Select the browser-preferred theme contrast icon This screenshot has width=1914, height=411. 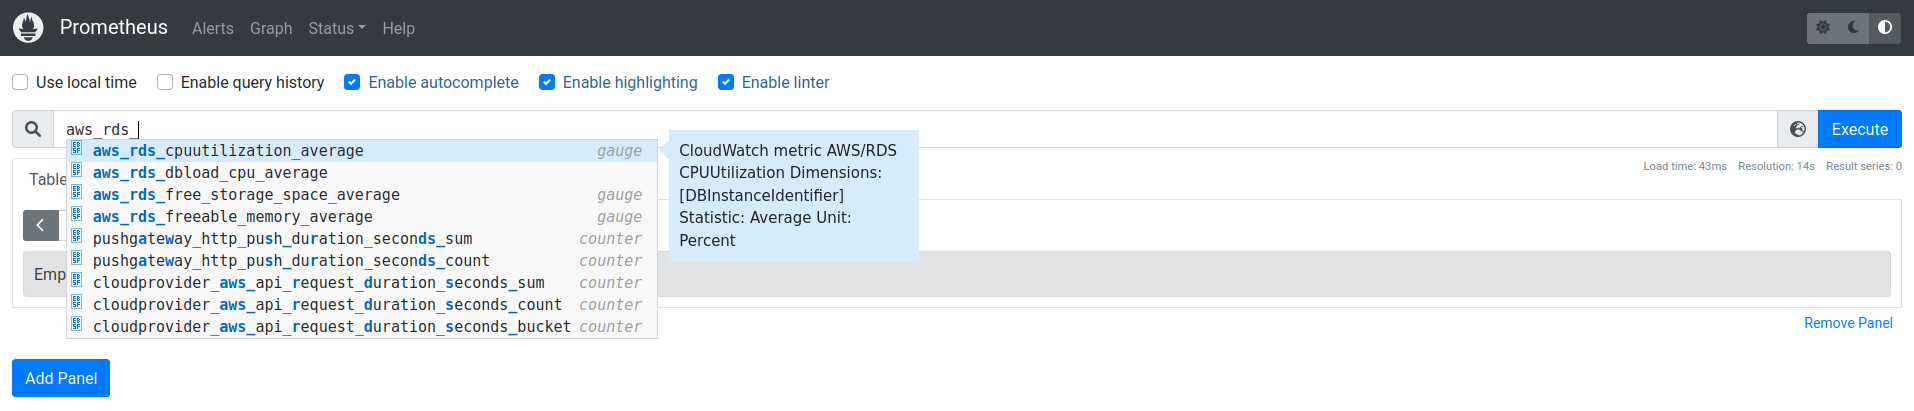tap(1884, 28)
